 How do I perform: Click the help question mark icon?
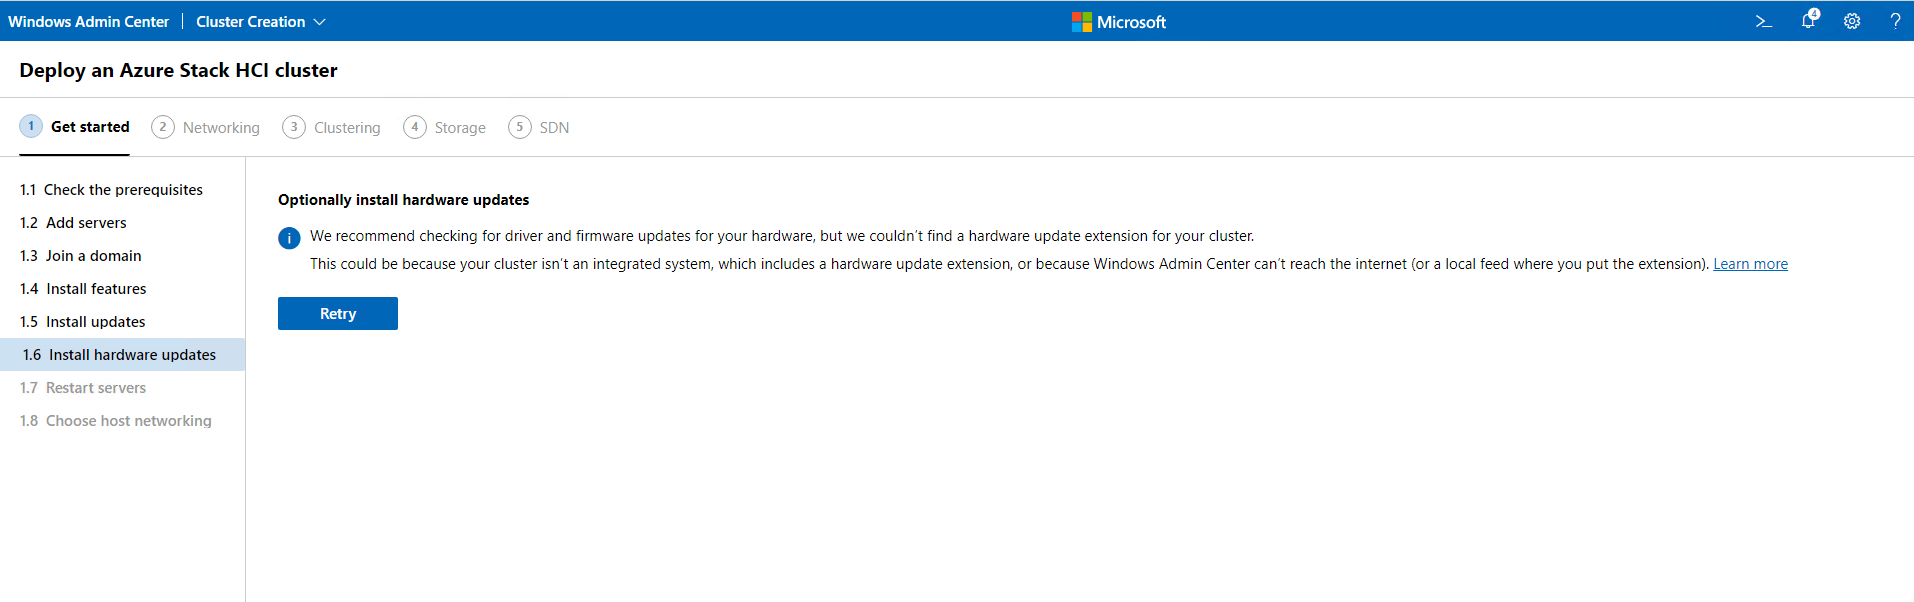[x=1895, y=21]
